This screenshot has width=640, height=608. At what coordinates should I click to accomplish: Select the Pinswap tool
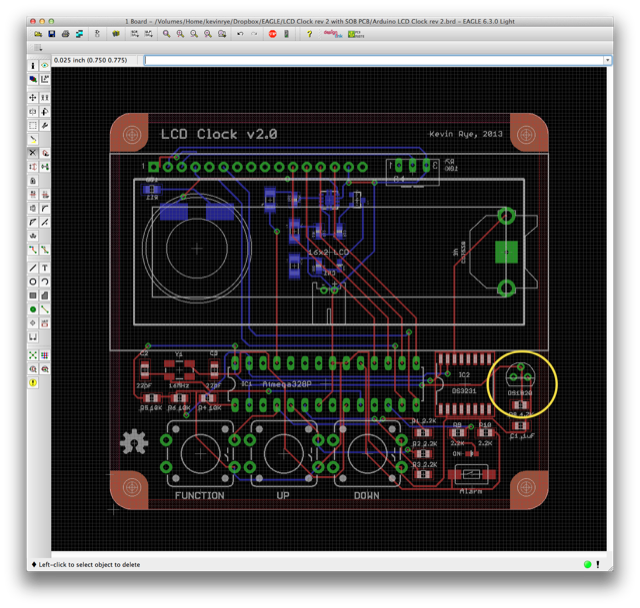33,167
